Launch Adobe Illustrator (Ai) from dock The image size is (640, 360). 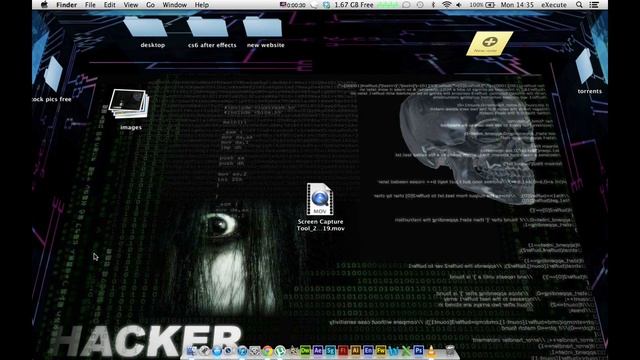(356, 350)
